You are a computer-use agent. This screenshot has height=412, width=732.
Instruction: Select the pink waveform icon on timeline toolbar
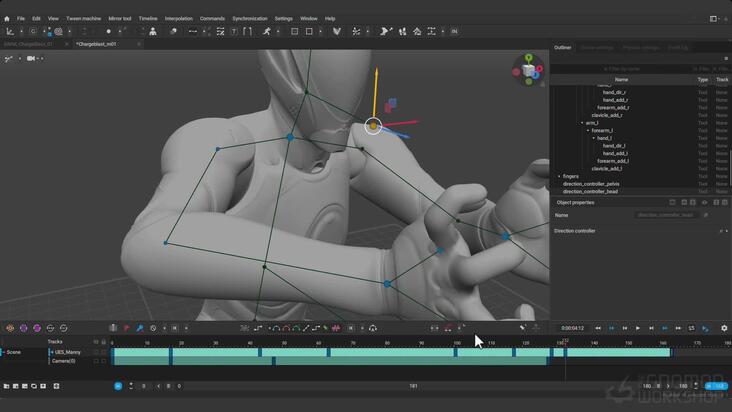[x=336, y=328]
